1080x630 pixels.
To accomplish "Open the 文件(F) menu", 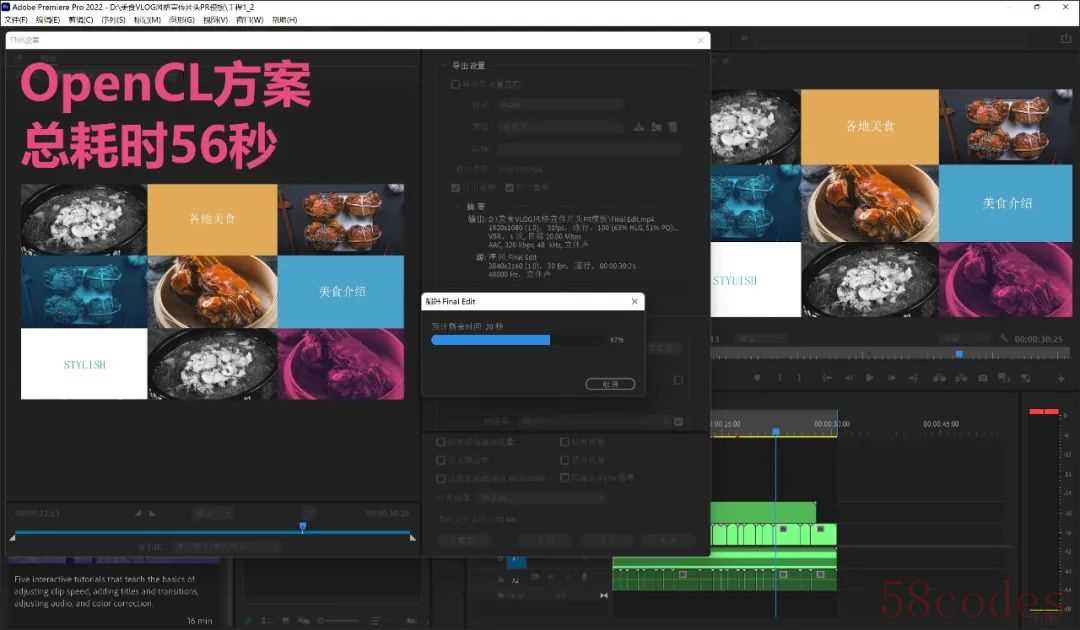I will click(x=16, y=20).
